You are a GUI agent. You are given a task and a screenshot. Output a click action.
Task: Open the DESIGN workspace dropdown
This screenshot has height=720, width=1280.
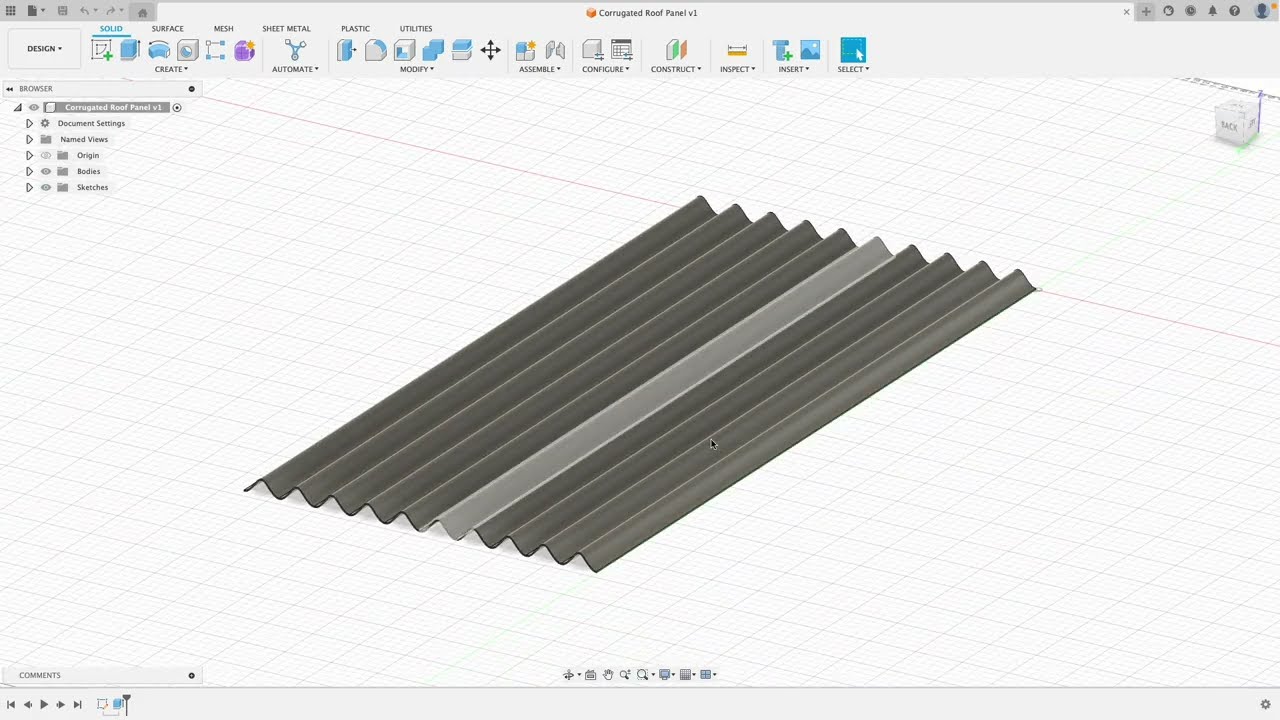point(44,49)
